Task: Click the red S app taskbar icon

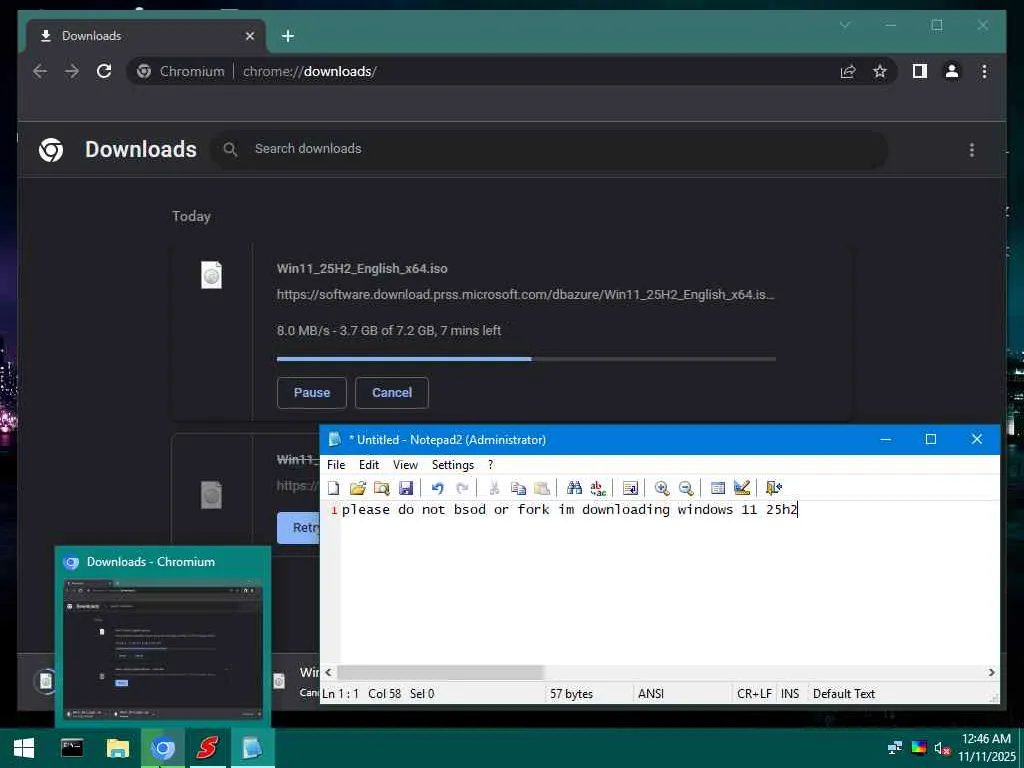Action: tap(208, 748)
